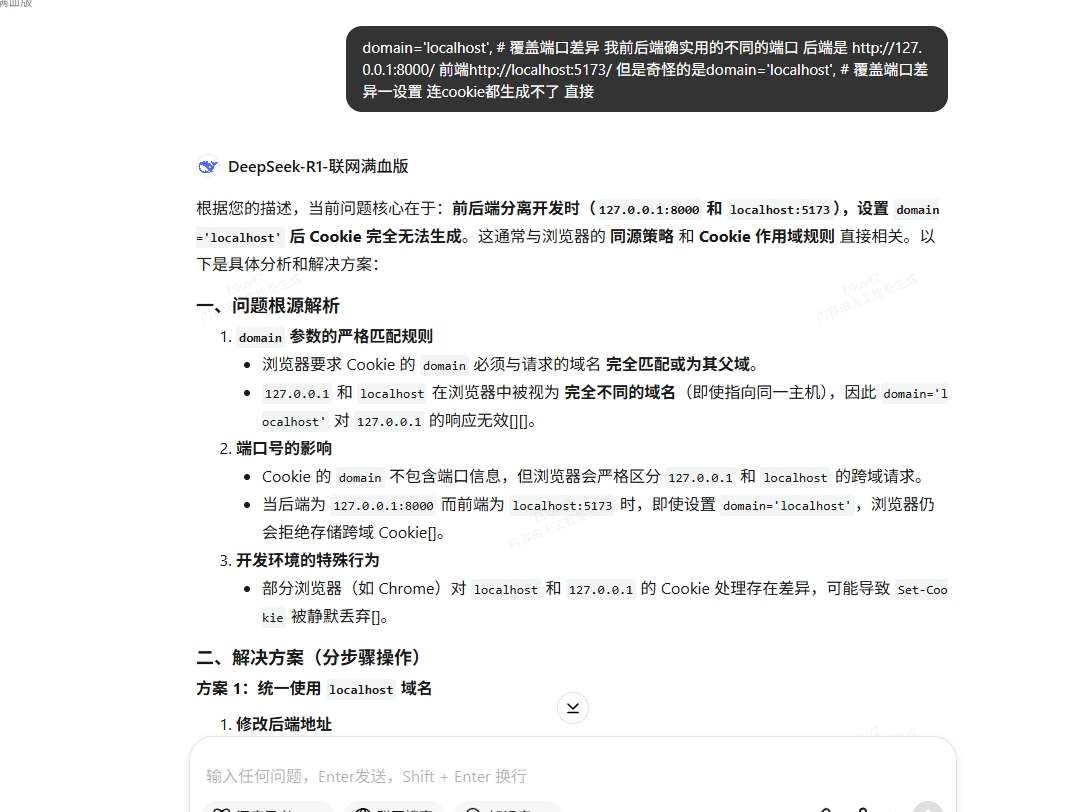Image resolution: width=1076 pixels, height=812 pixels.
Task: Click the DeepSeek-R1-联网满血版 model name
Action: pos(318,167)
